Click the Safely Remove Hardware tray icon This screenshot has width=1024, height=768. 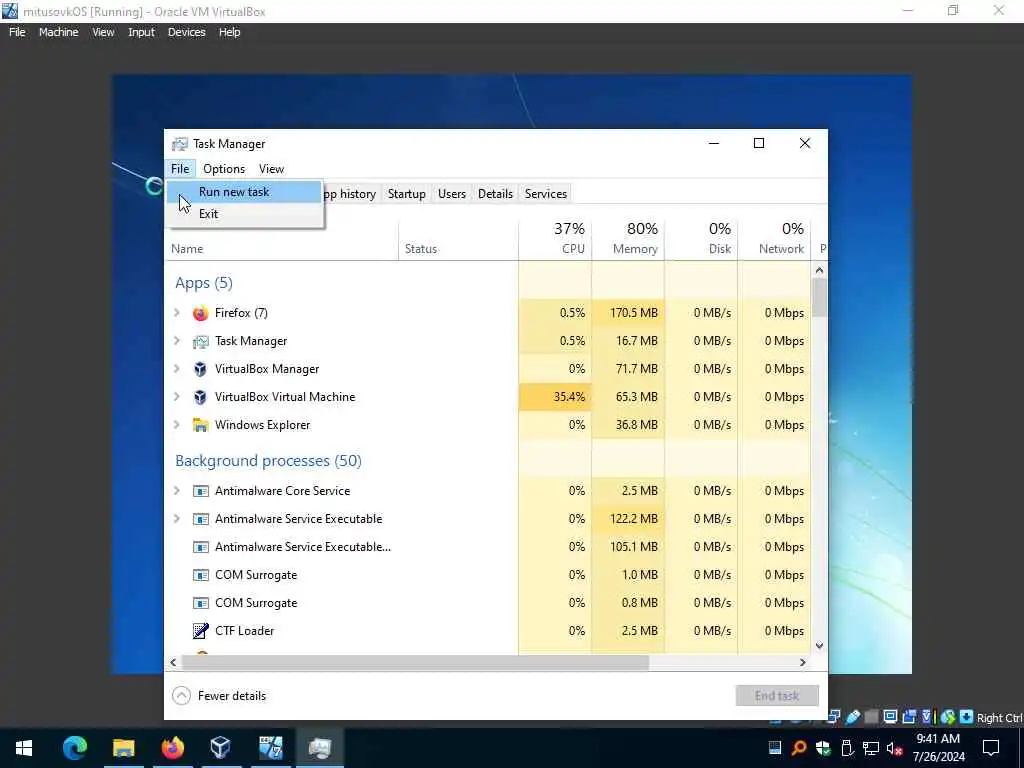(x=847, y=748)
